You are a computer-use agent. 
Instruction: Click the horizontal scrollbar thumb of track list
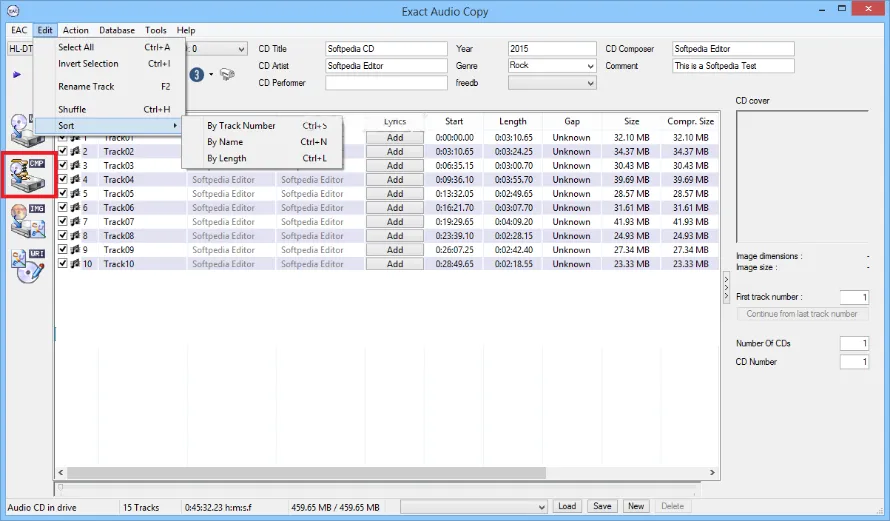tap(307, 472)
